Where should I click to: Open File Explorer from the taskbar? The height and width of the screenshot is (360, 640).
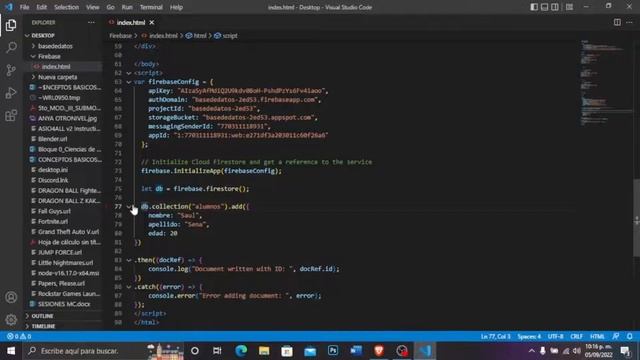coord(264,351)
